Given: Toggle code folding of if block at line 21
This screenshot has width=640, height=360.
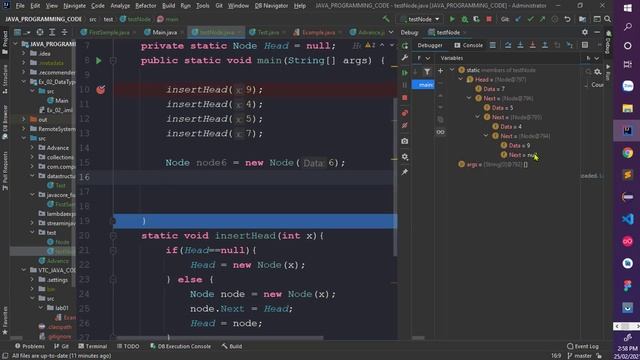Looking at the screenshot, I should pos(113,250).
